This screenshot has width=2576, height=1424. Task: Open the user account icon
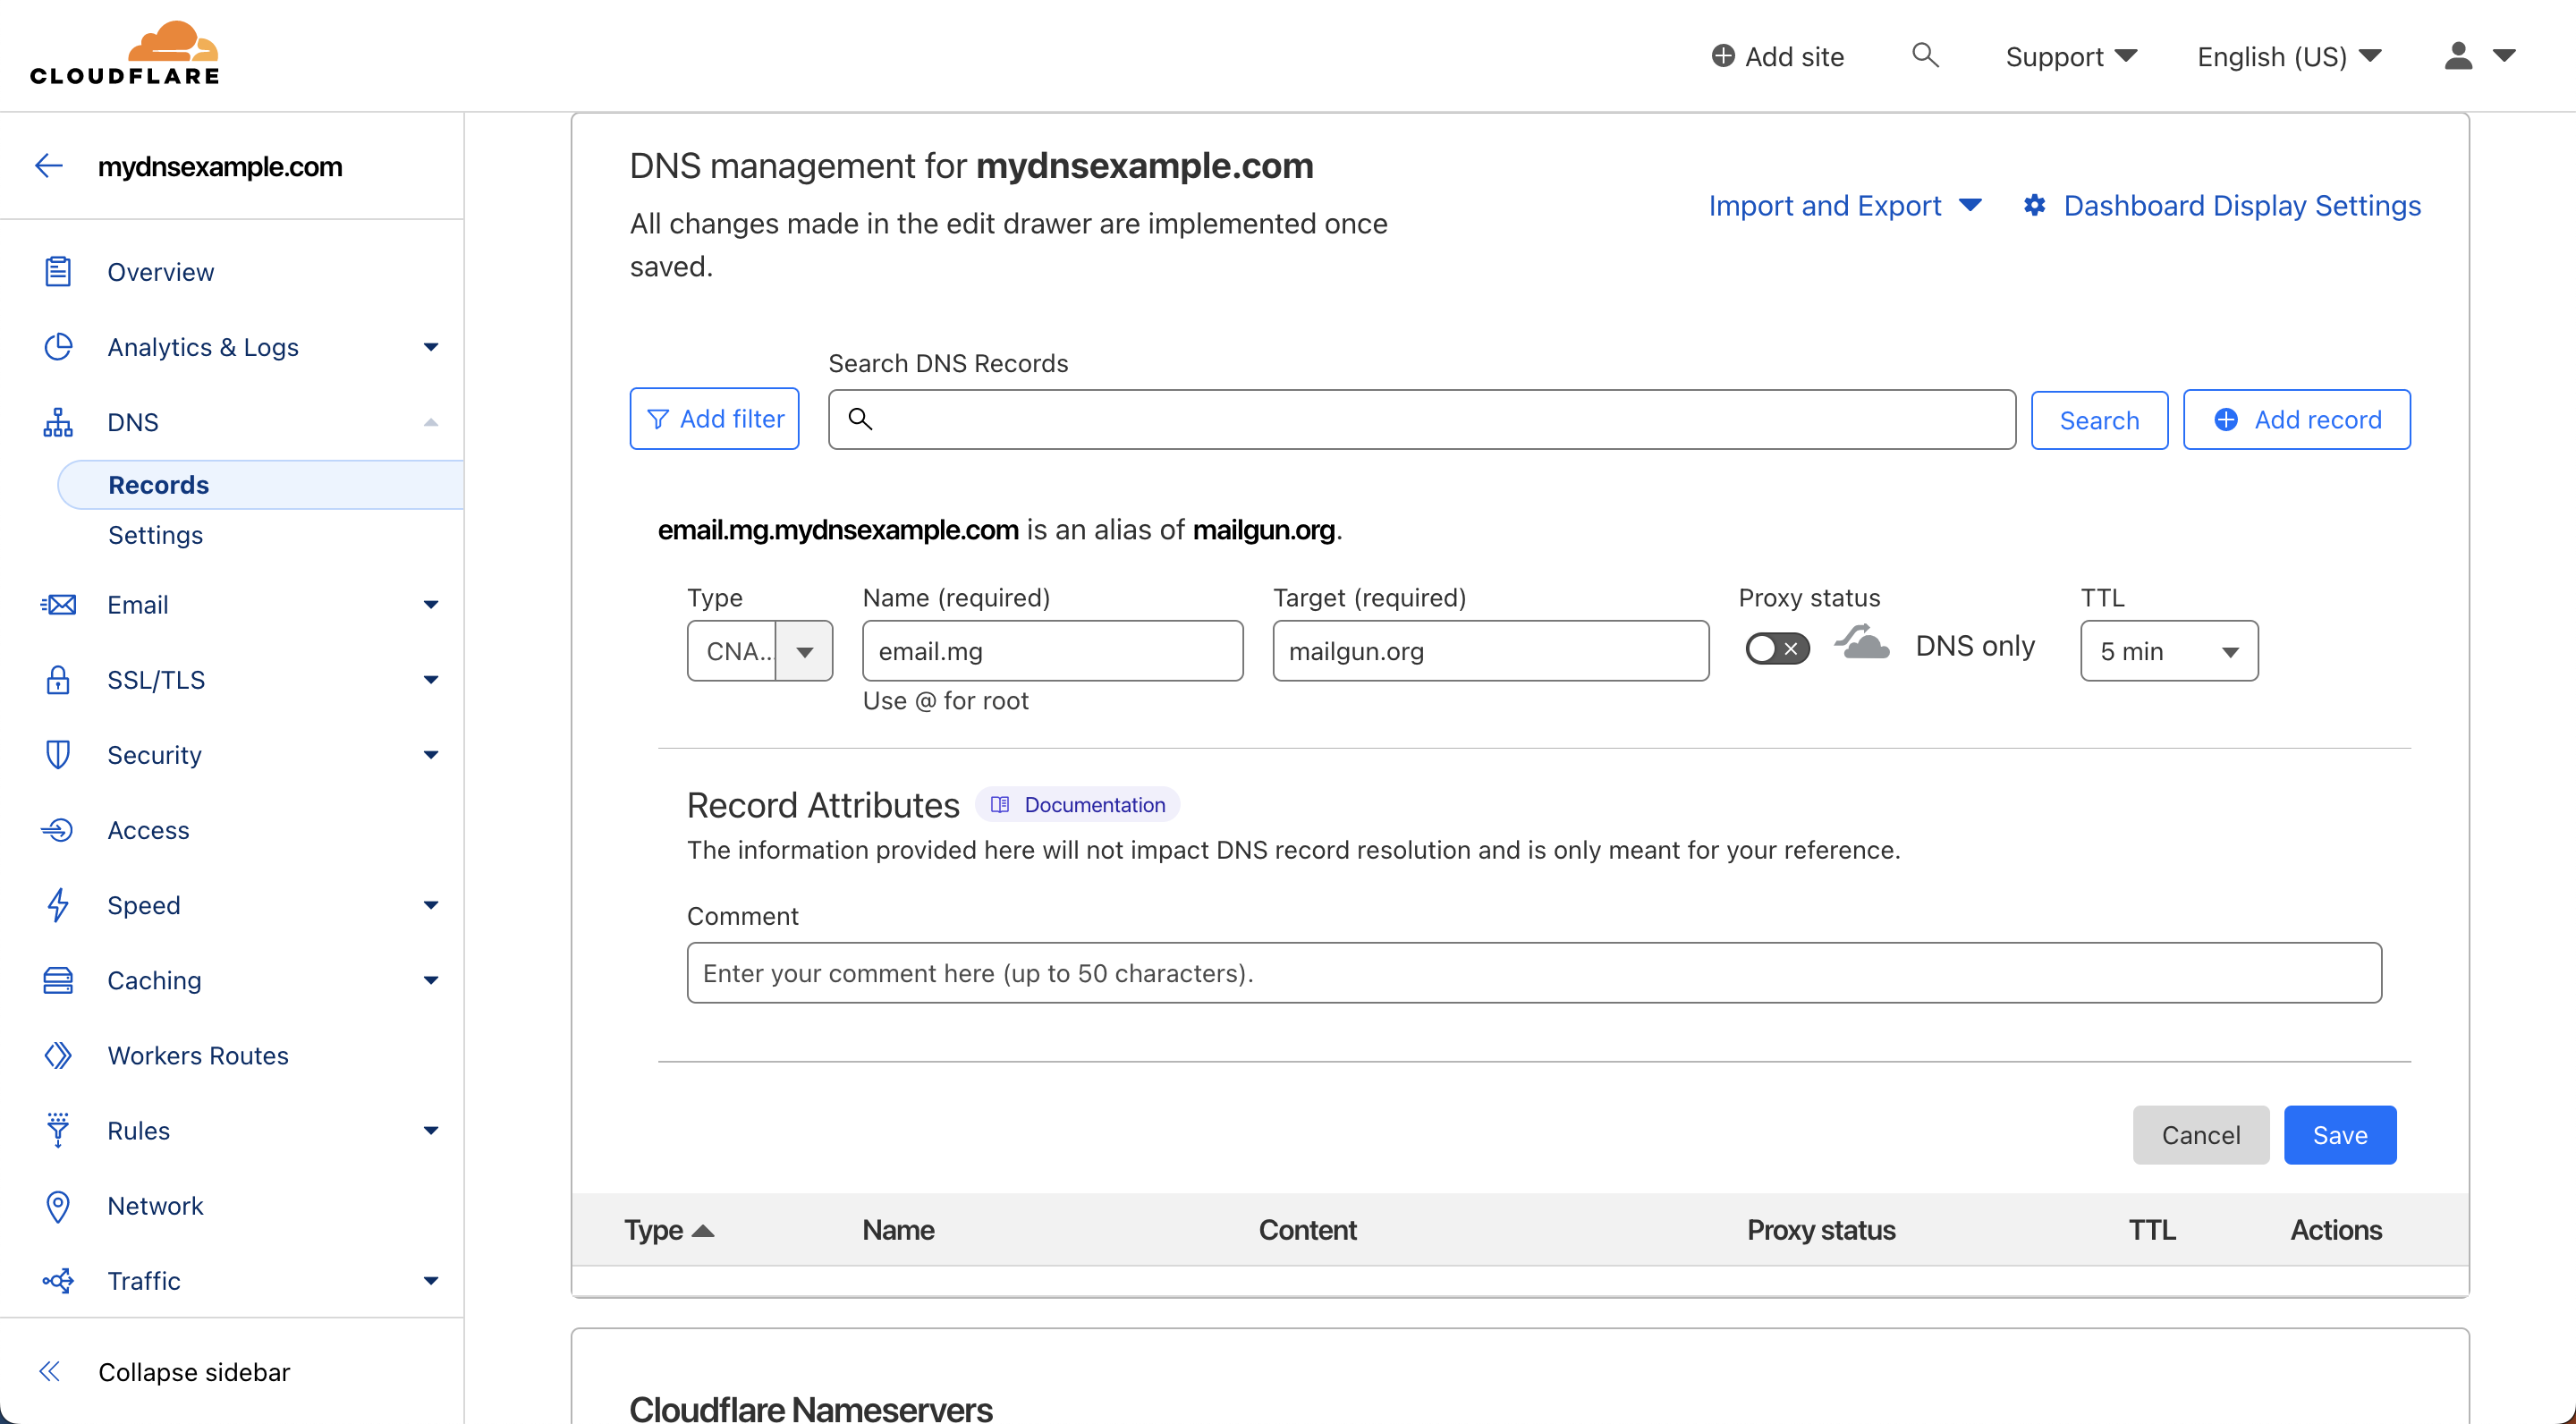2457,56
